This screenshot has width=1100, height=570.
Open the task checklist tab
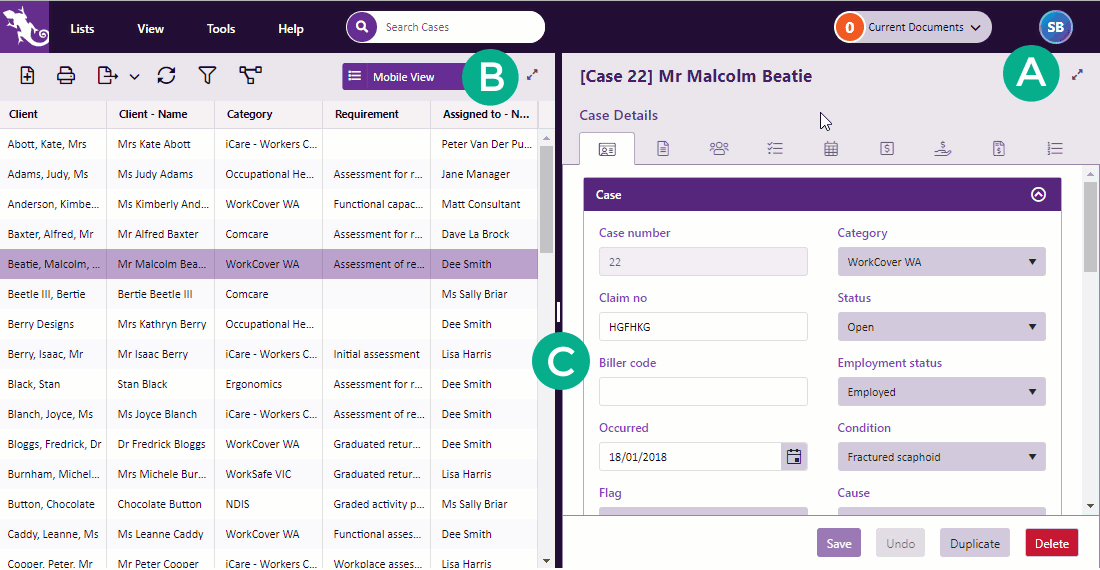[775, 149]
